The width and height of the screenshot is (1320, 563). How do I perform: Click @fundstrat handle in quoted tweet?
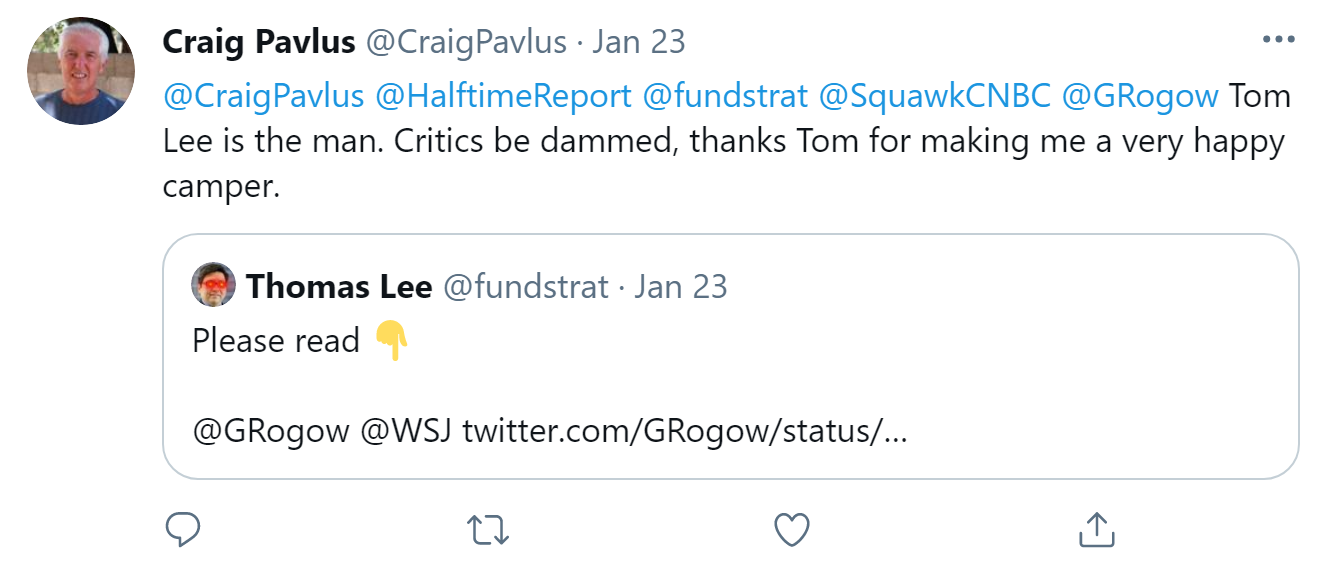click(x=526, y=288)
